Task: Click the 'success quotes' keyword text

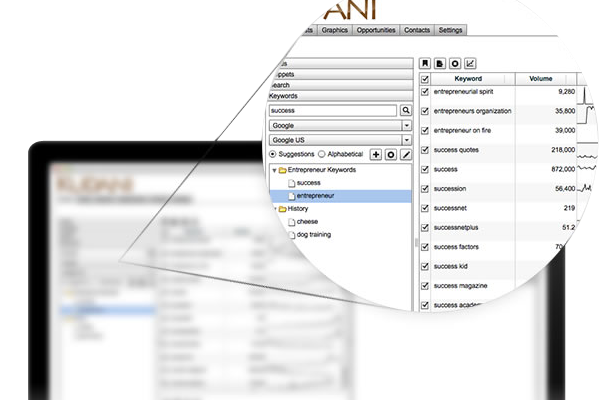Action: [x=456, y=150]
